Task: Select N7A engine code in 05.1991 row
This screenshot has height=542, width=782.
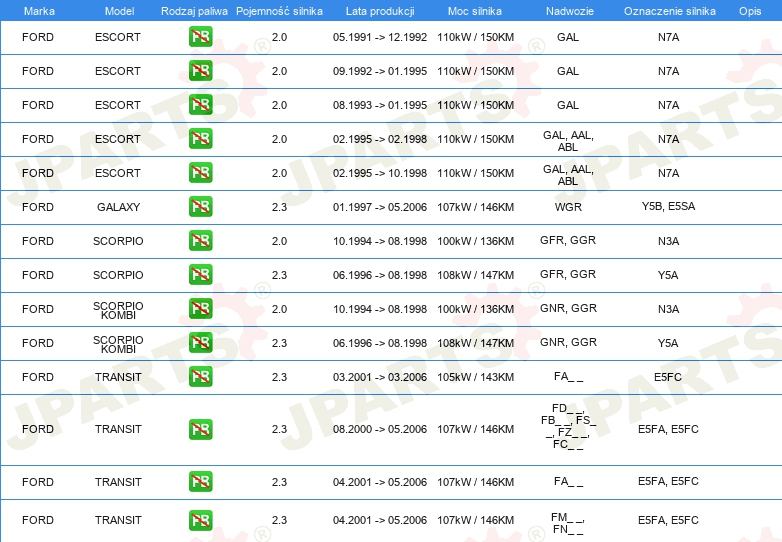Action: tap(668, 37)
